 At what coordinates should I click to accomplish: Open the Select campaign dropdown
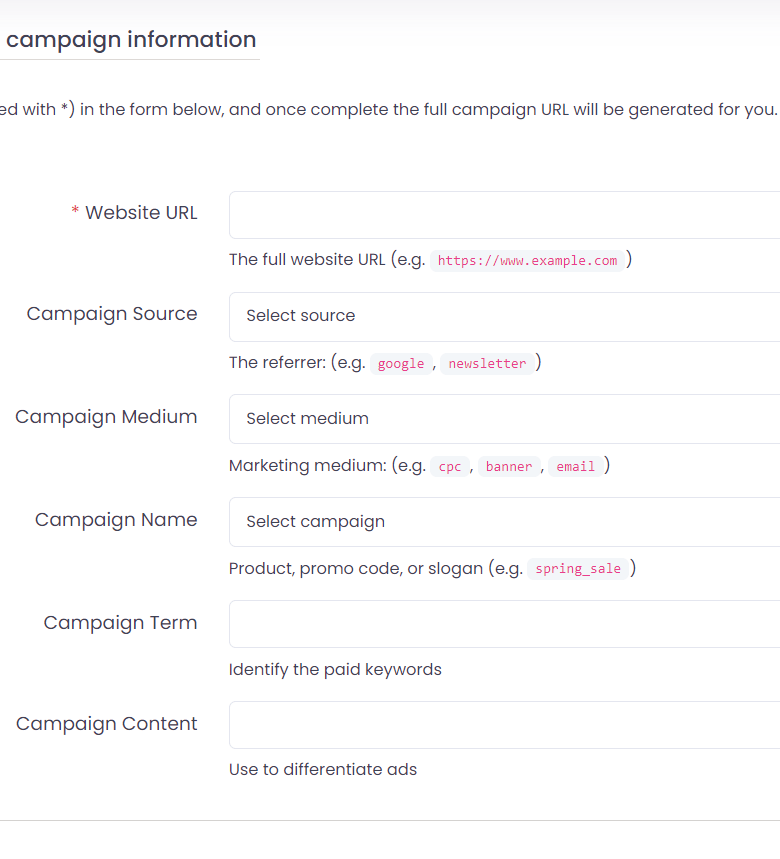(504, 522)
